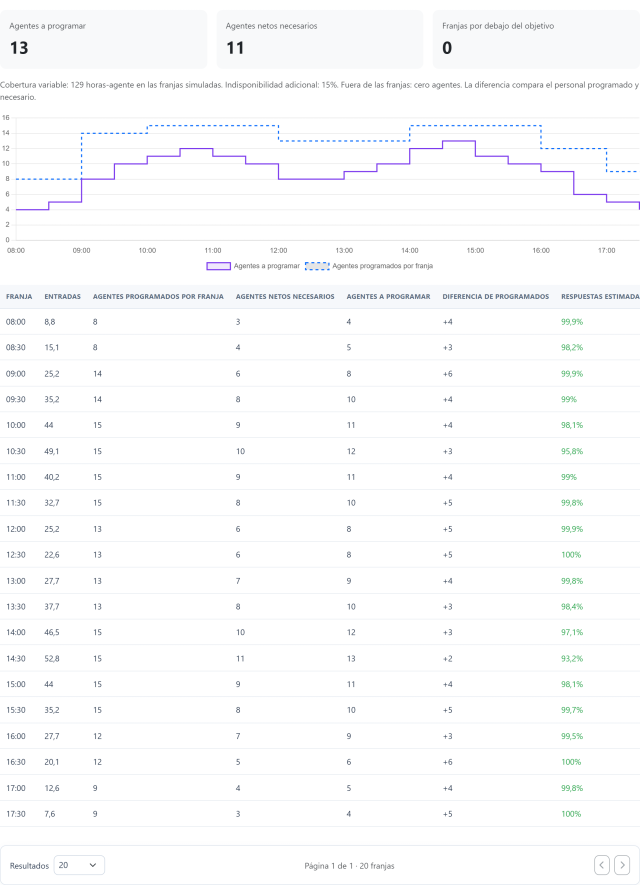
Task: Click the 'DIFERENCIA DE PROGRAMADOS' column header
Action: pos(496,296)
